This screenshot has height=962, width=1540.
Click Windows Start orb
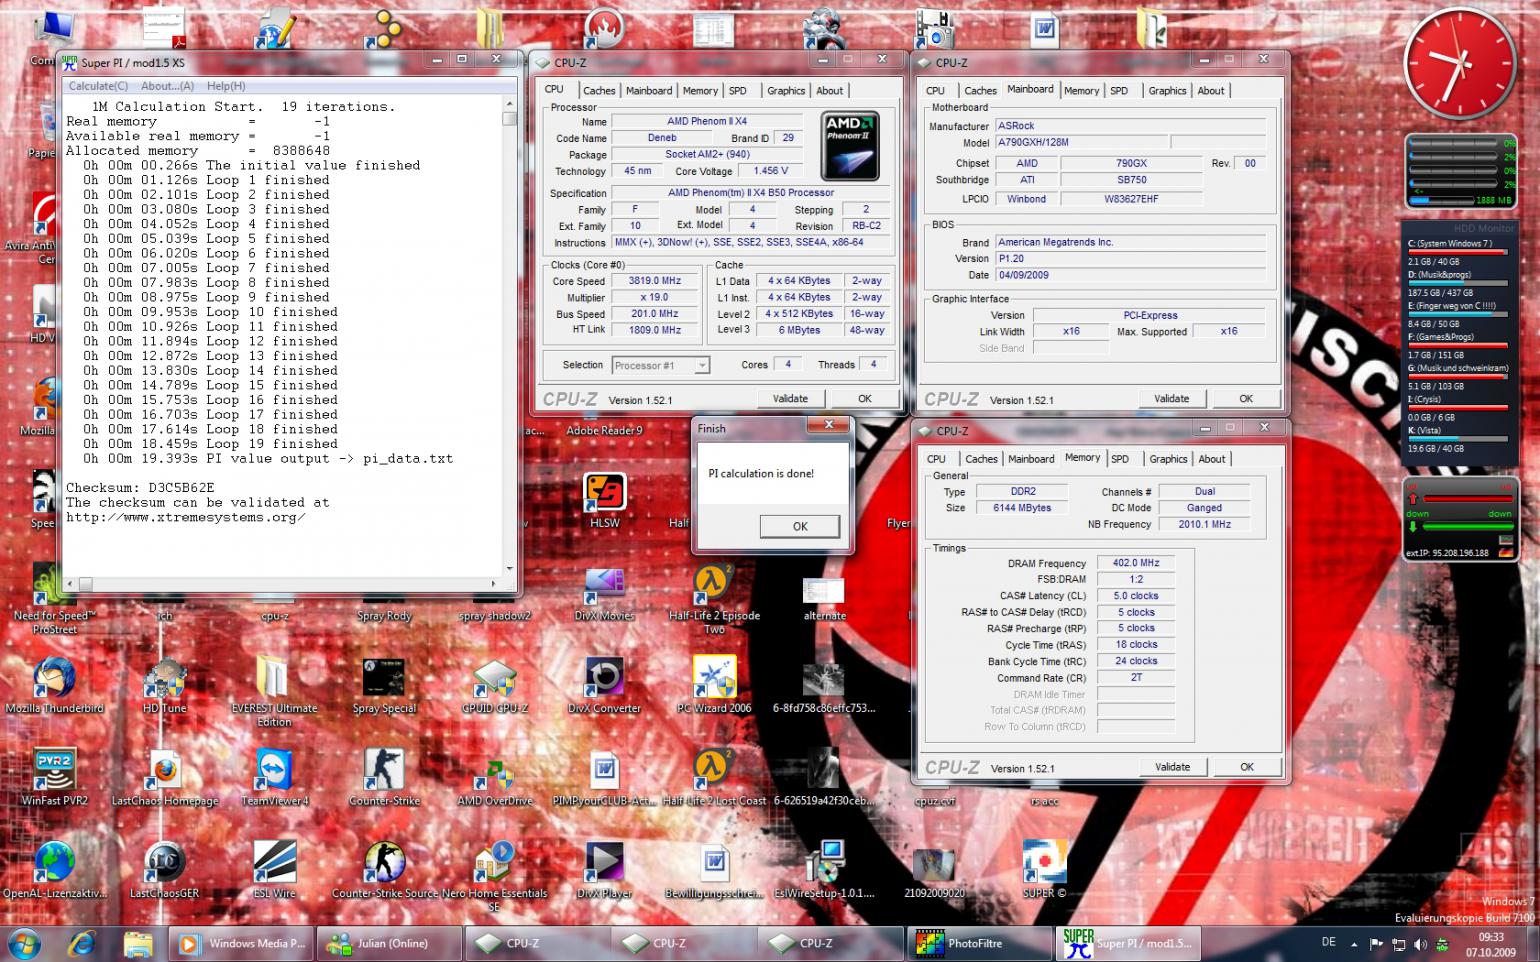24,943
